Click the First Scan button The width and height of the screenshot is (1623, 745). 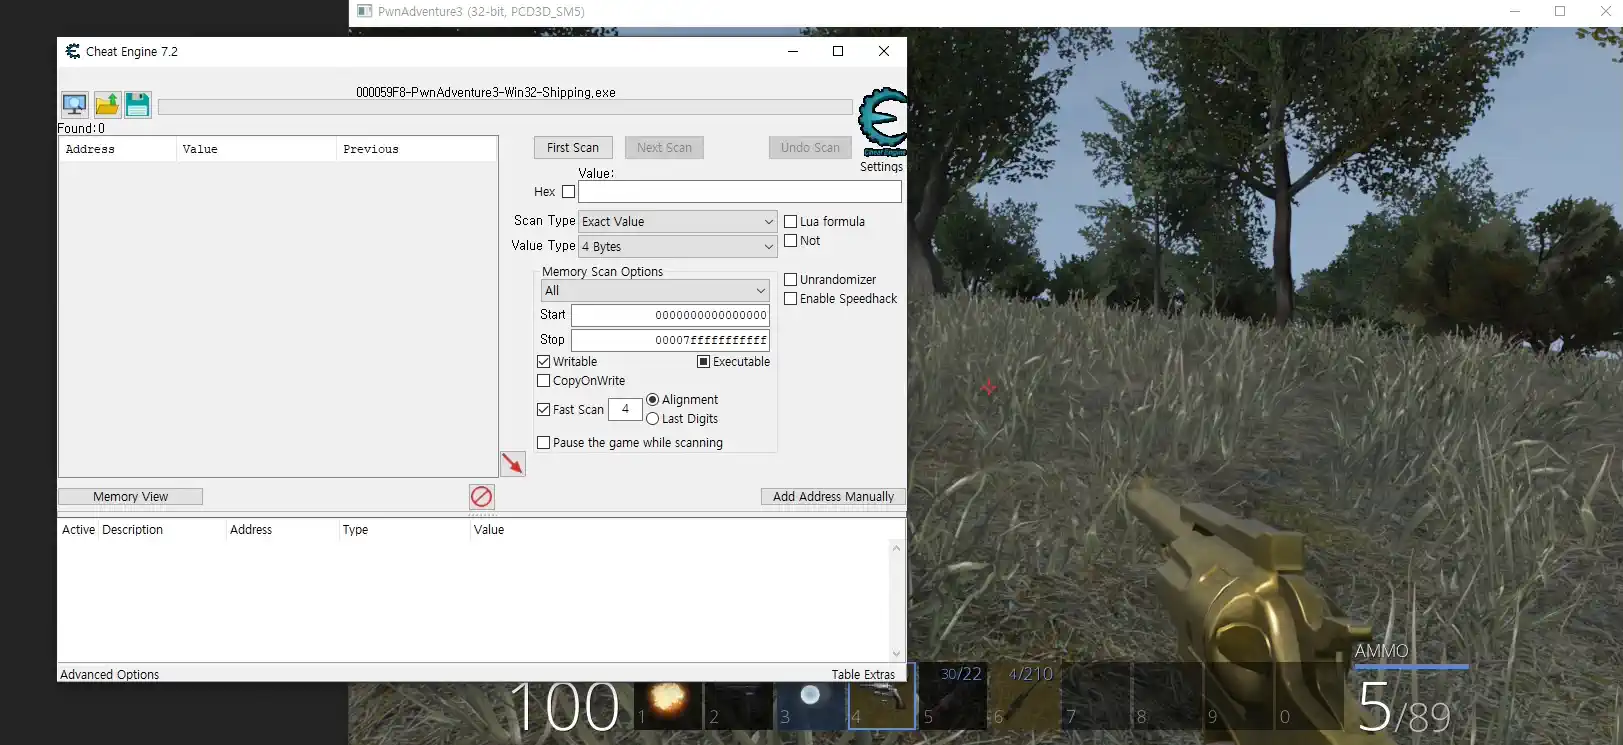tap(573, 148)
